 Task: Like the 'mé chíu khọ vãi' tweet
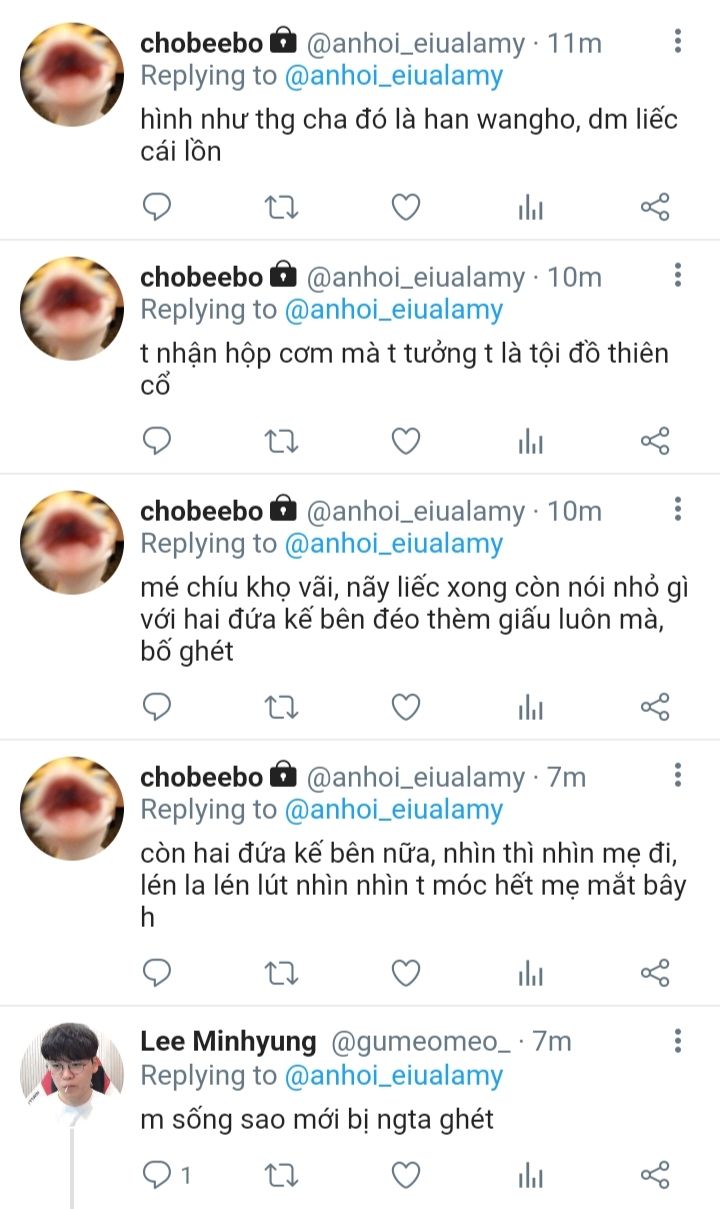(405, 708)
